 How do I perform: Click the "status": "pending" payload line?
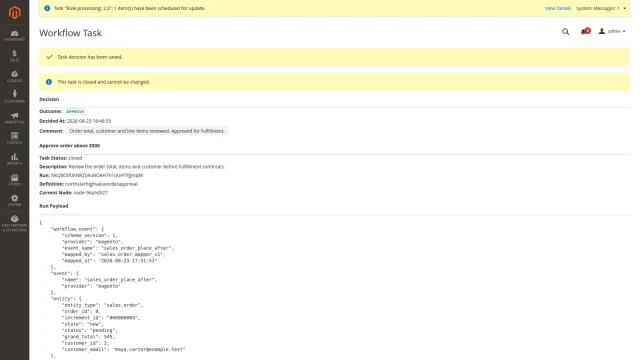[x=89, y=330]
